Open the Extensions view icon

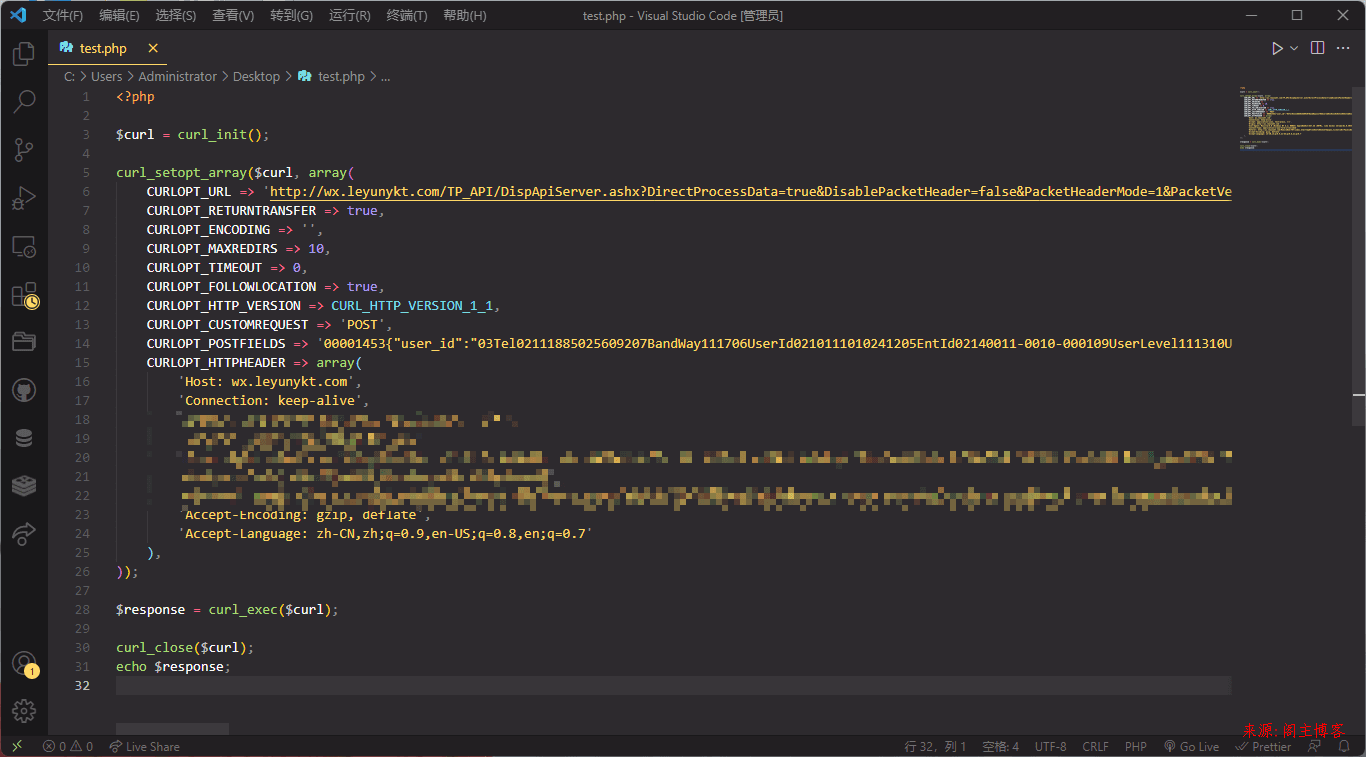tap(24, 295)
